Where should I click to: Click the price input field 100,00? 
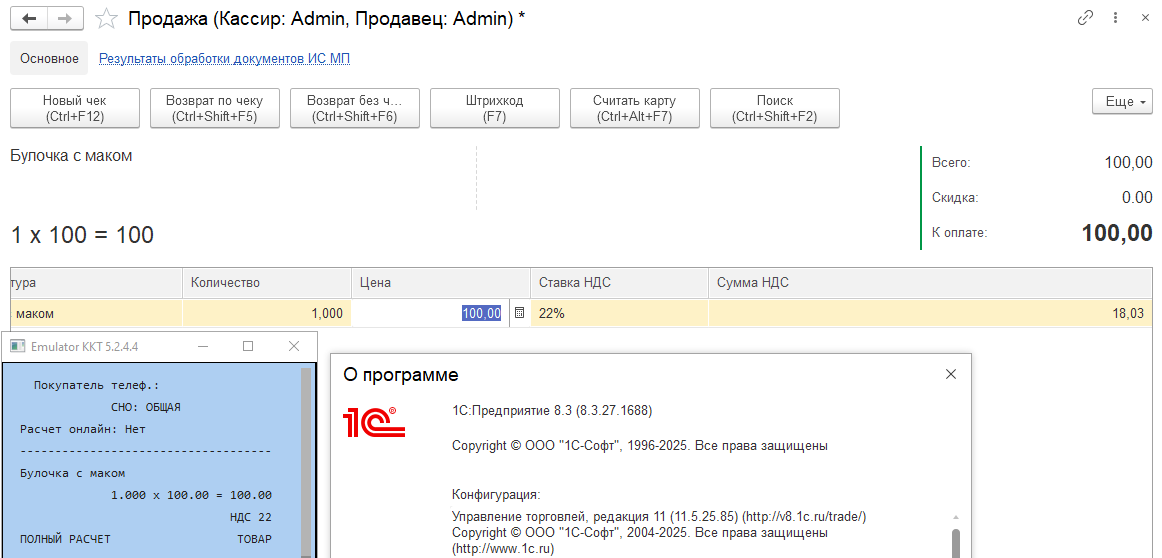(431, 313)
